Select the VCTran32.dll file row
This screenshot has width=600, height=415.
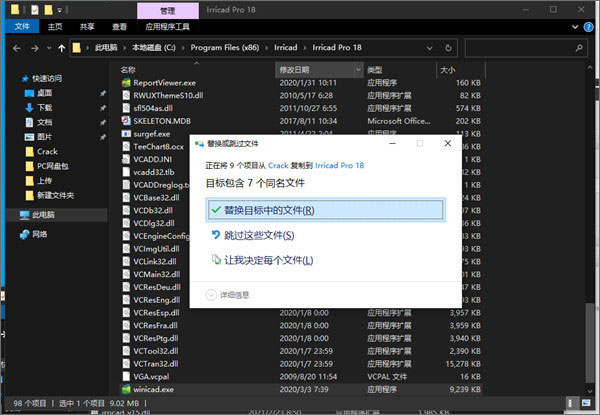300,364
